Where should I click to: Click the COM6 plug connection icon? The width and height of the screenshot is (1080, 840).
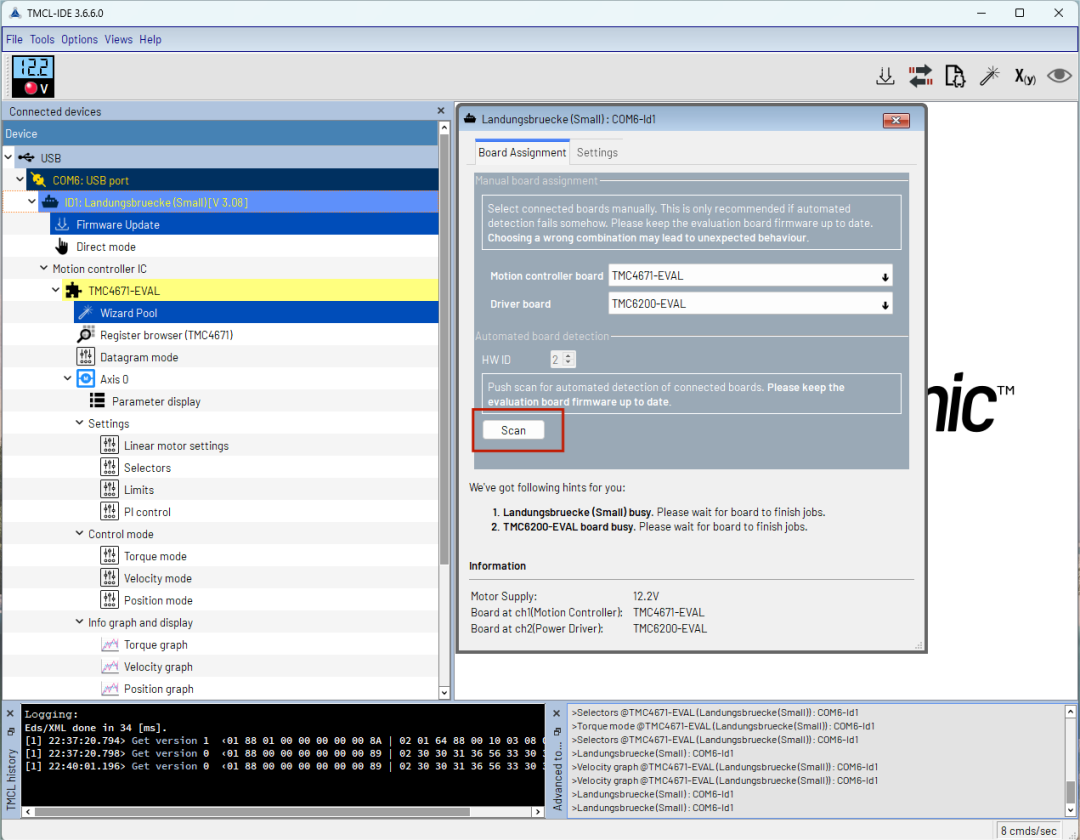click(x=39, y=180)
